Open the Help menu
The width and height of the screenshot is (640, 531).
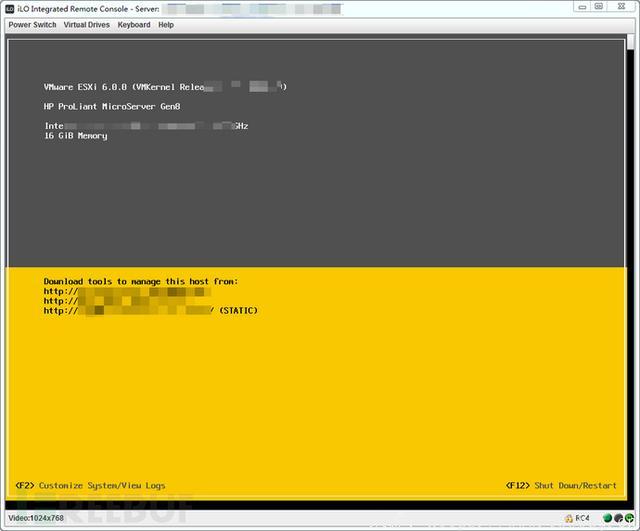pyautogui.click(x=166, y=25)
